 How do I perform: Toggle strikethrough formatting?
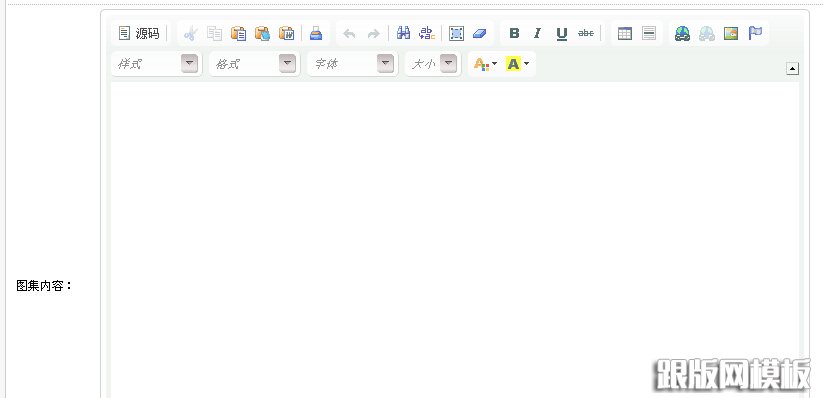coord(586,34)
